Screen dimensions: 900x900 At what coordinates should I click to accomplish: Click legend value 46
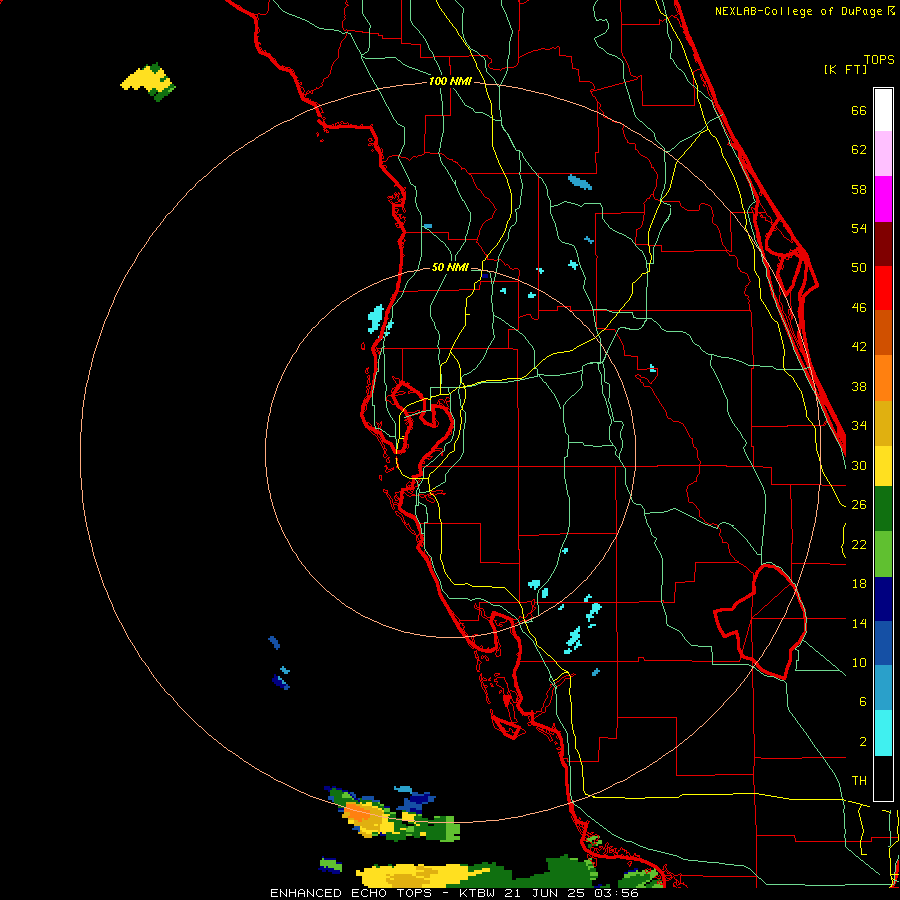coord(859,308)
